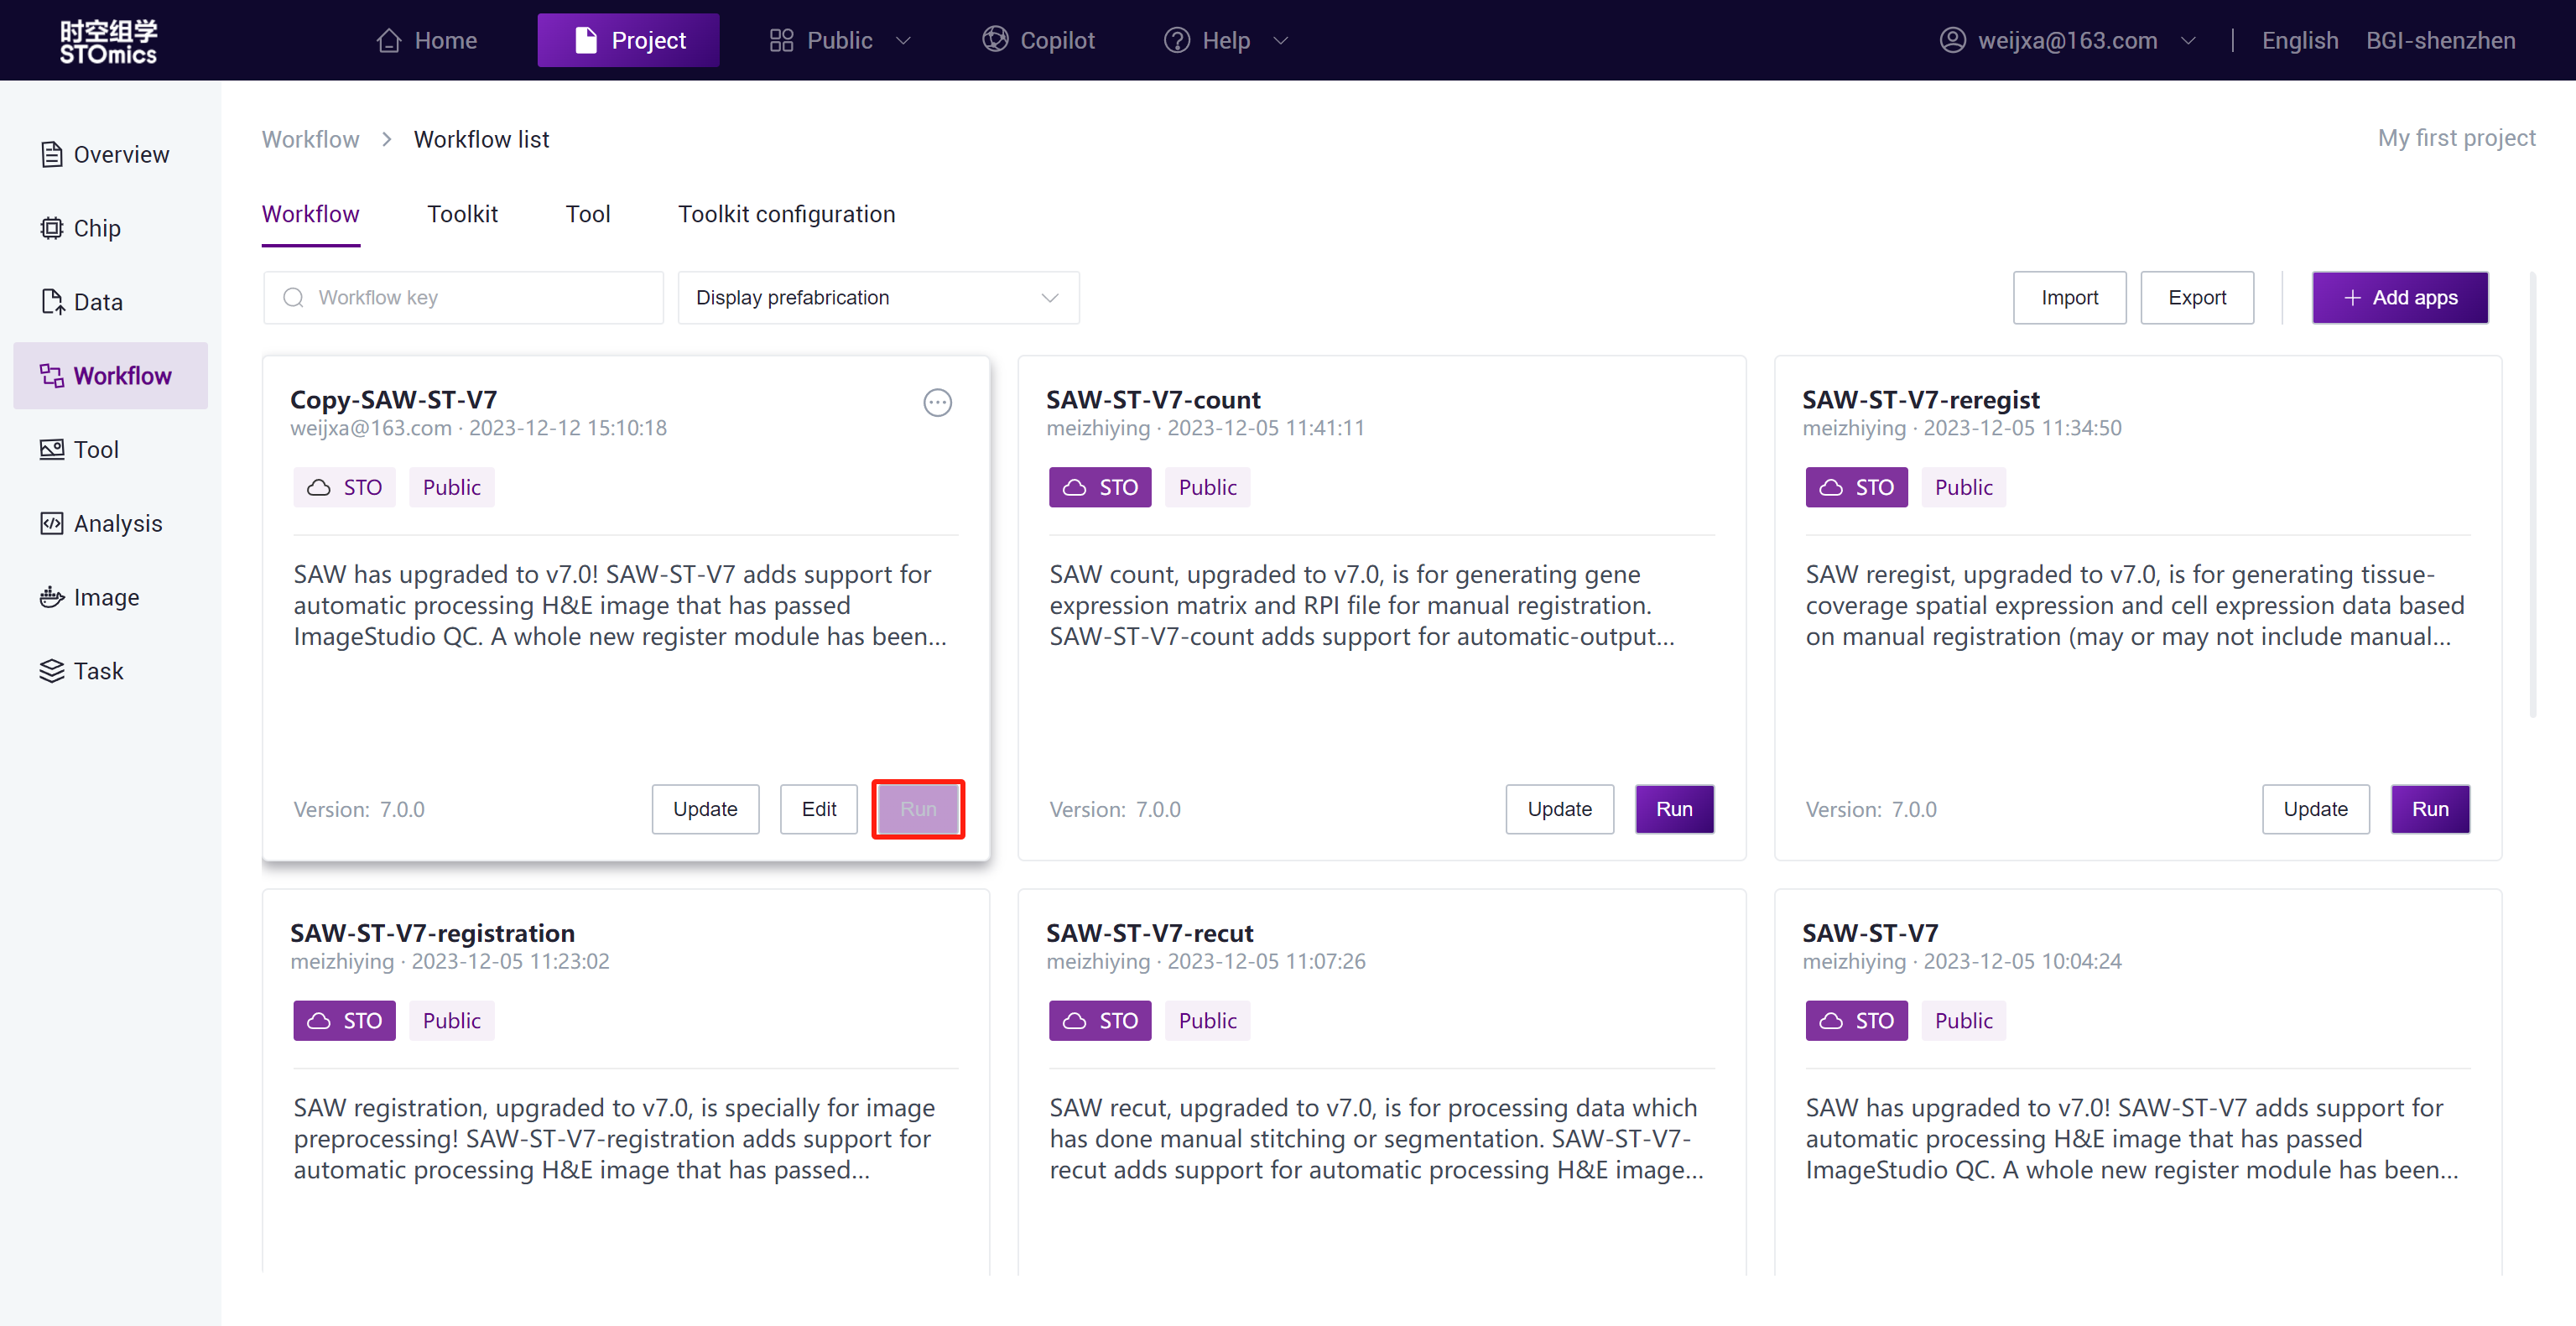Switch to the Toolkit tab

pos(462,214)
